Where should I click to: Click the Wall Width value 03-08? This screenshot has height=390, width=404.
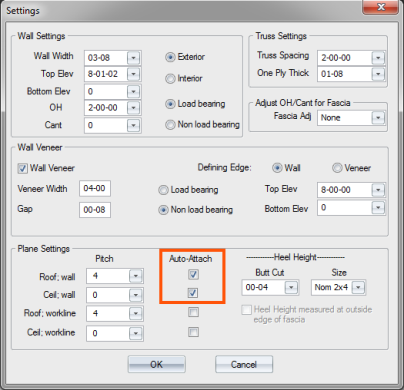[x=99, y=58]
